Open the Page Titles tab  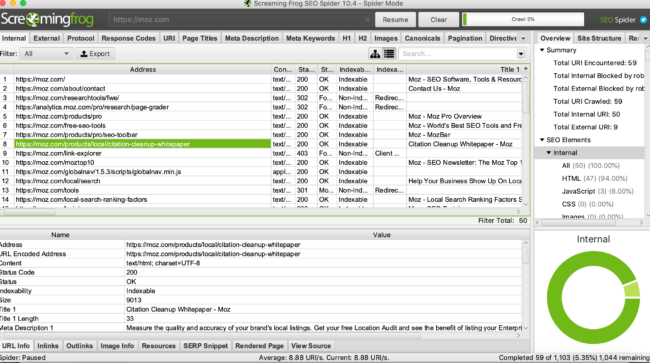(200, 38)
